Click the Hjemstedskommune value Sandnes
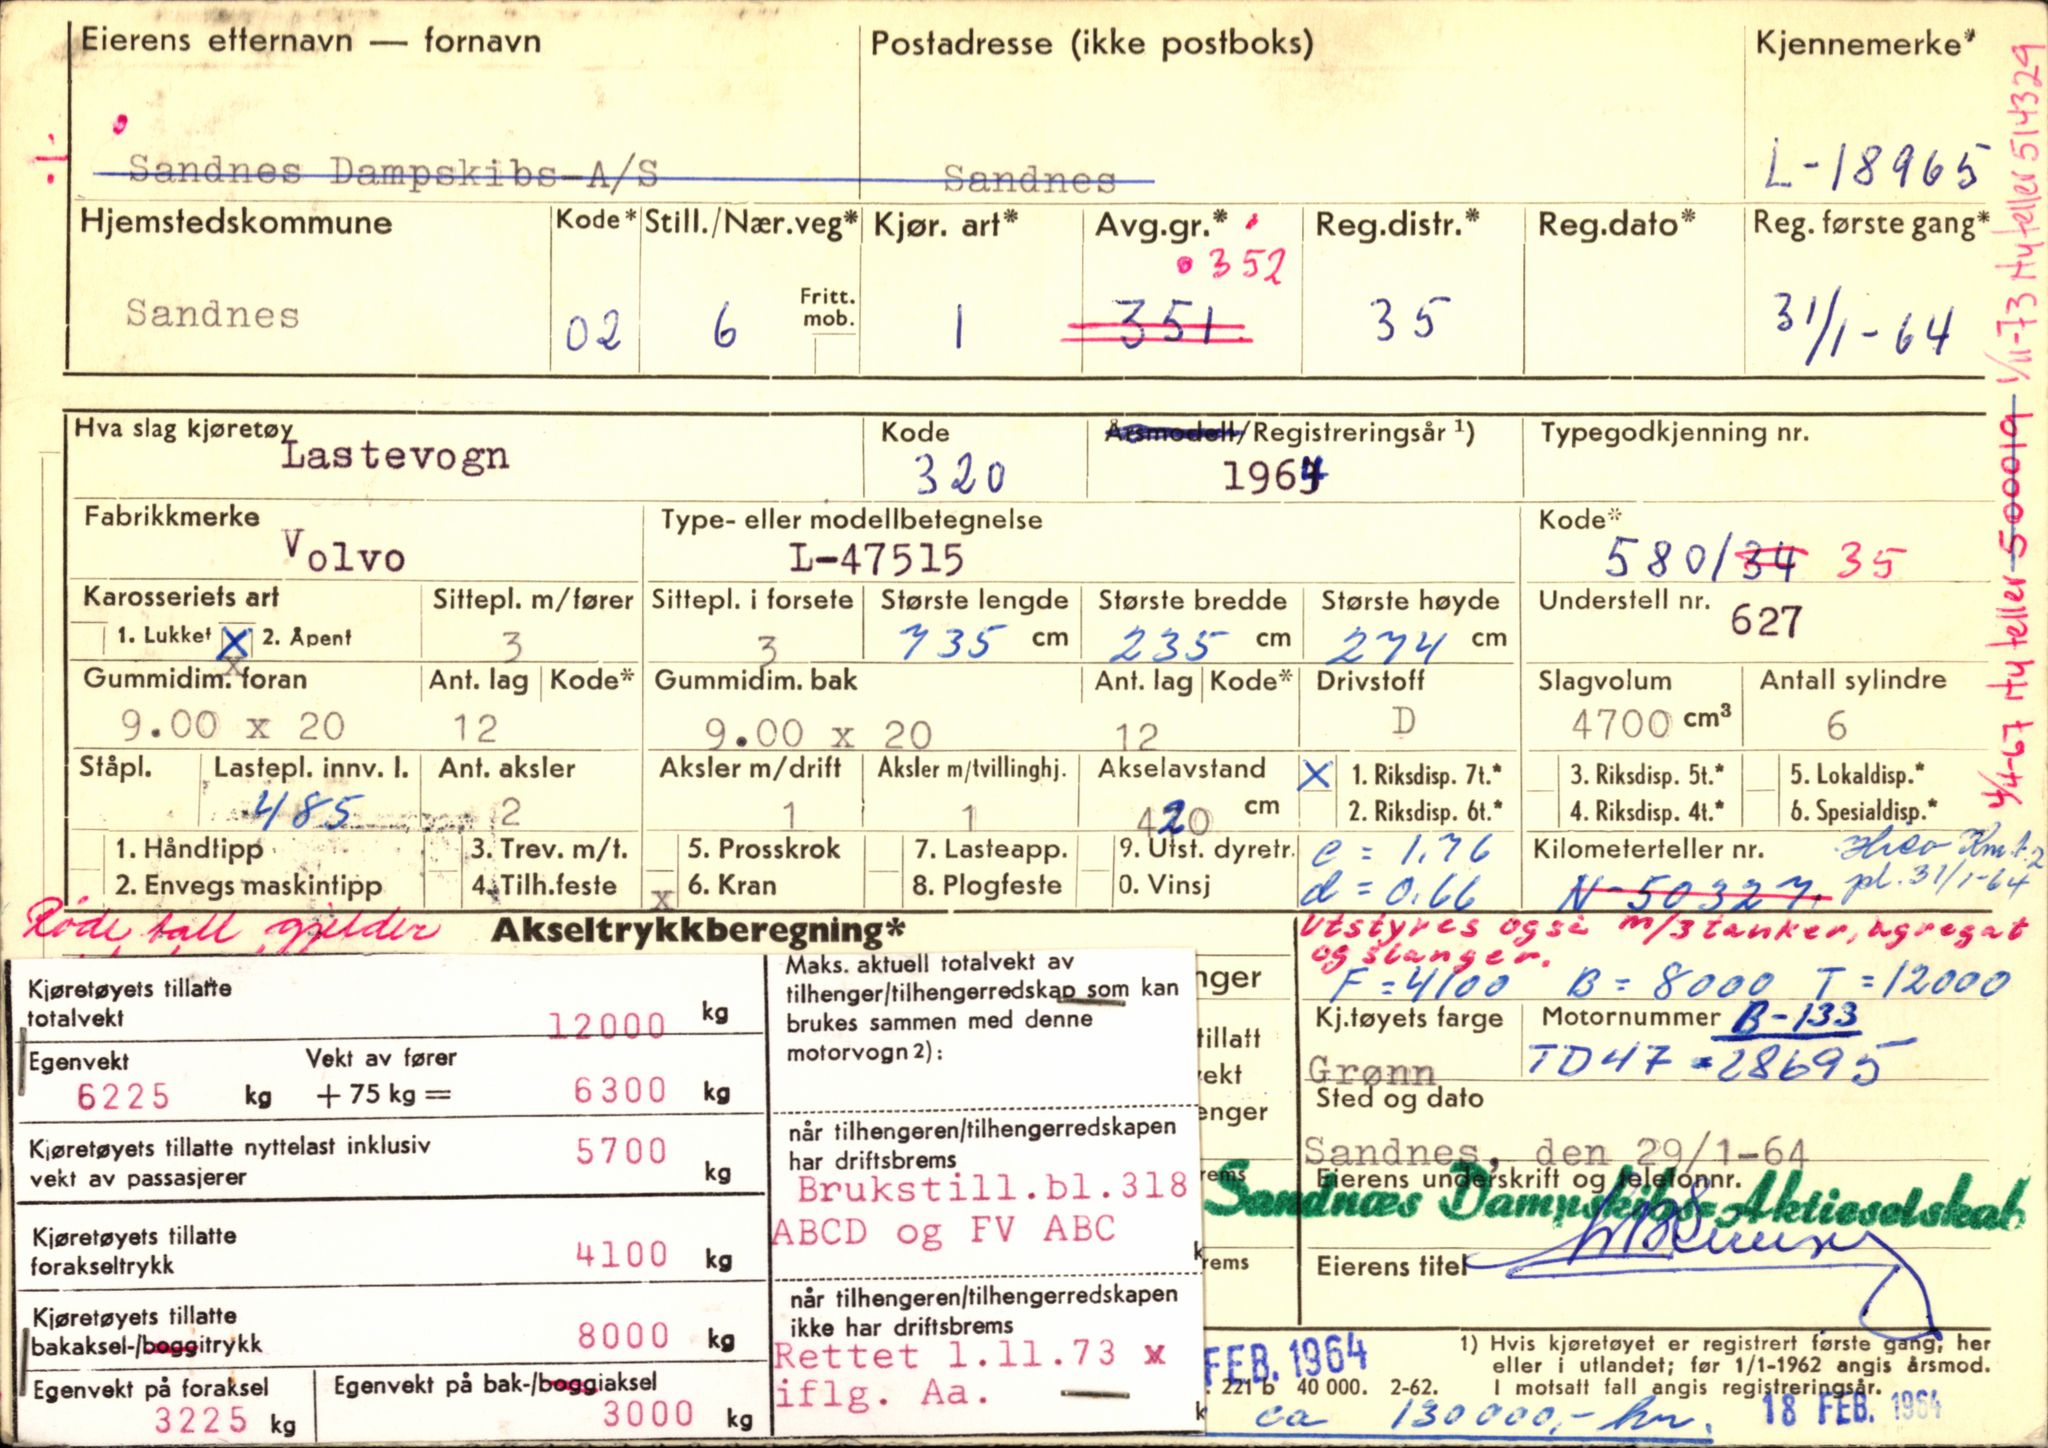This screenshot has height=1448, width=2048. point(212,314)
